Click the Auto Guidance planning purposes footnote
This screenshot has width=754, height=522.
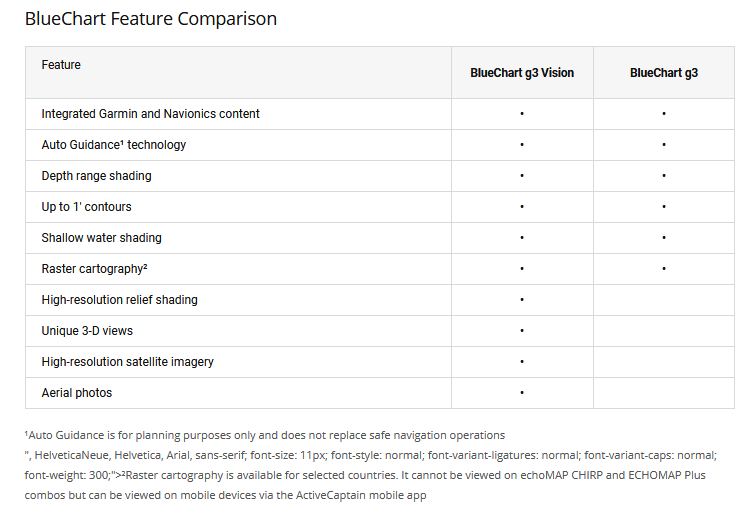click(265, 435)
